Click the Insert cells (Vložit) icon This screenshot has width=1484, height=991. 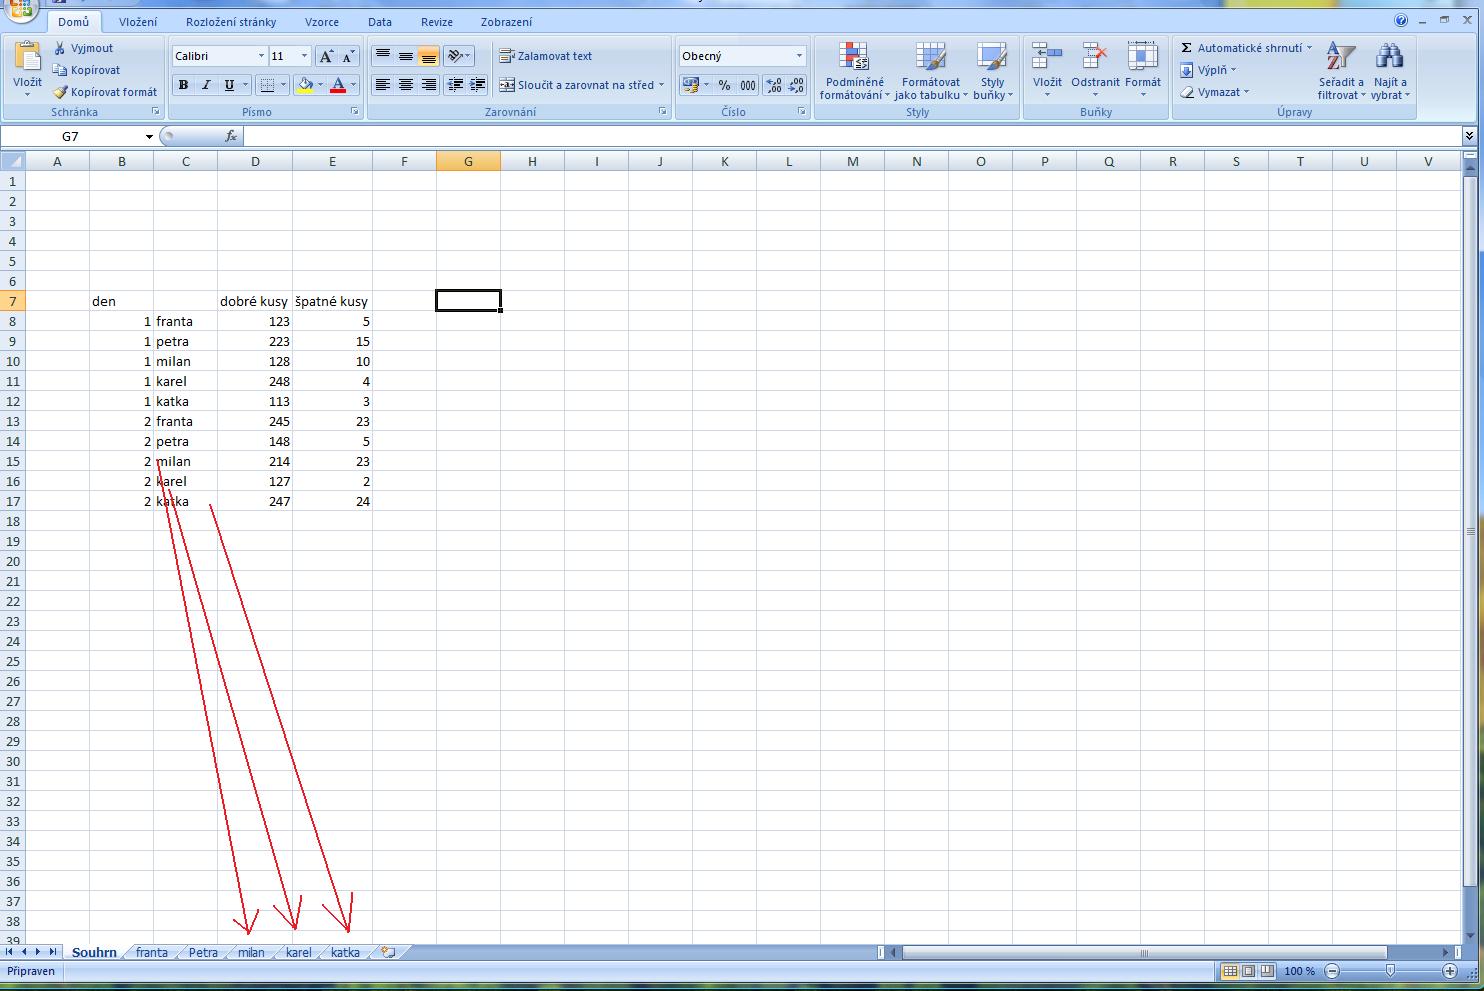point(1047,56)
